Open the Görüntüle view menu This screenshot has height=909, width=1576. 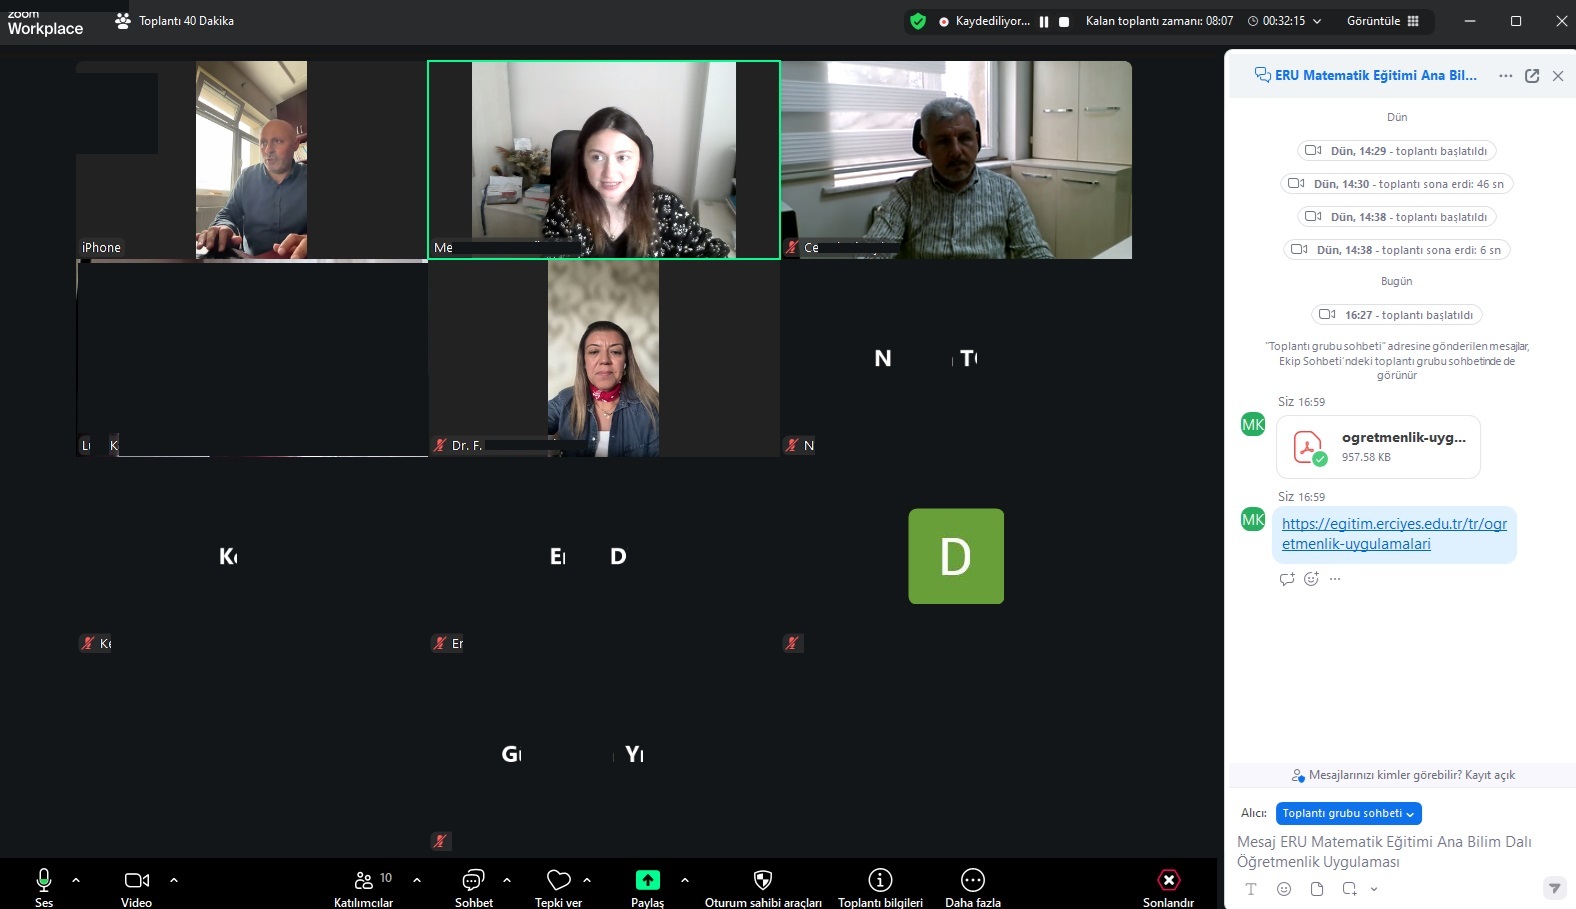click(x=1383, y=21)
